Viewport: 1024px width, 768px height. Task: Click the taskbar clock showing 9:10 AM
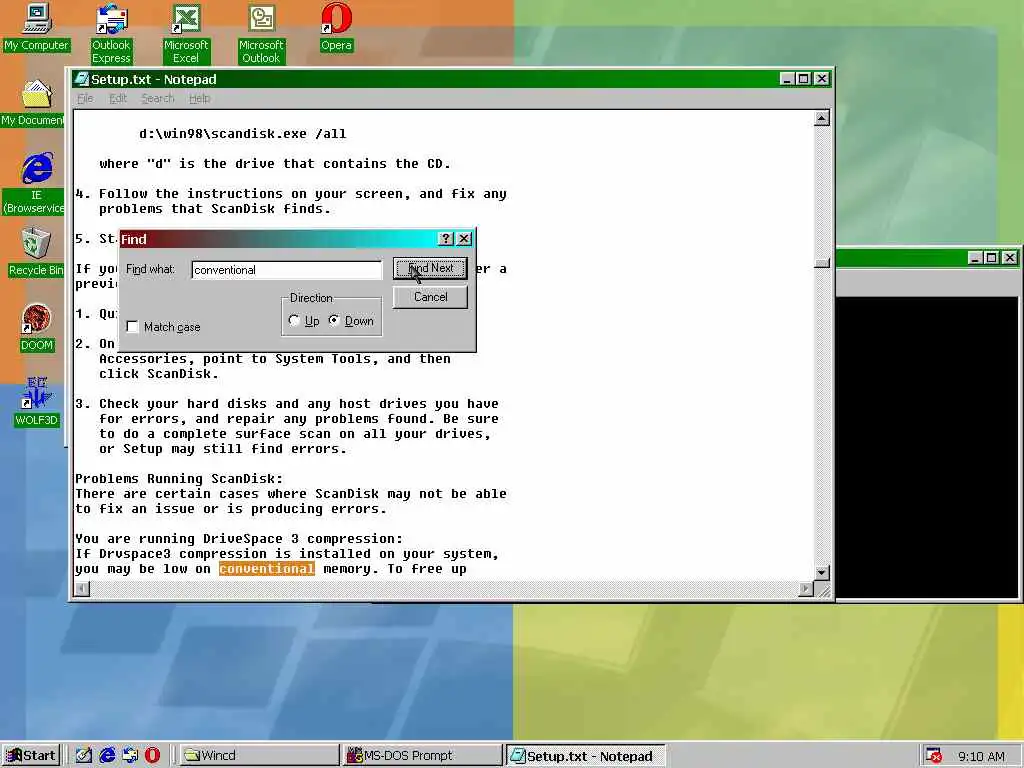(981, 756)
